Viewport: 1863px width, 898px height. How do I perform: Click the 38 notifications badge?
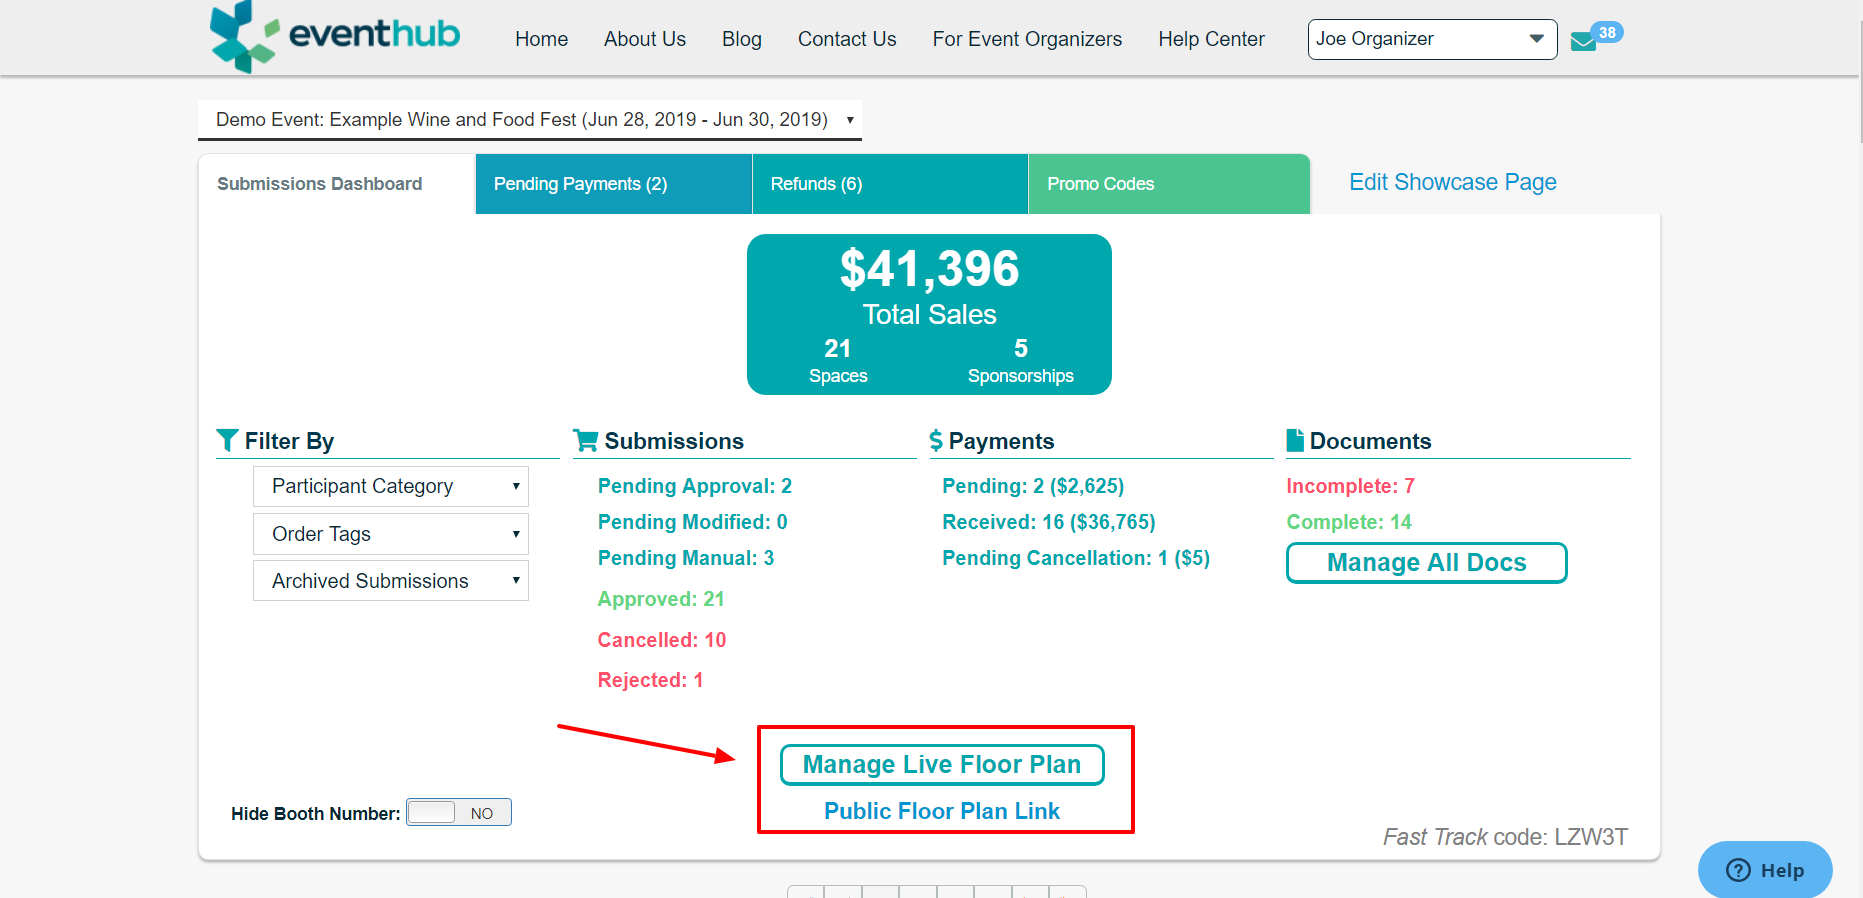point(1607,32)
